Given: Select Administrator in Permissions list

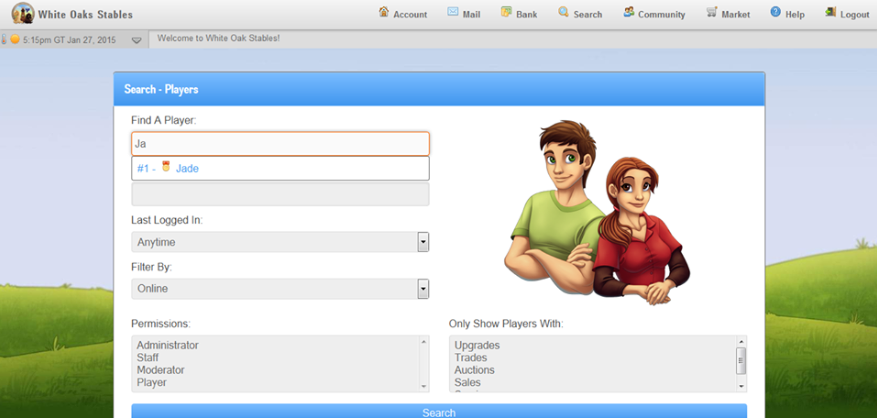Looking at the screenshot, I should coord(168,345).
